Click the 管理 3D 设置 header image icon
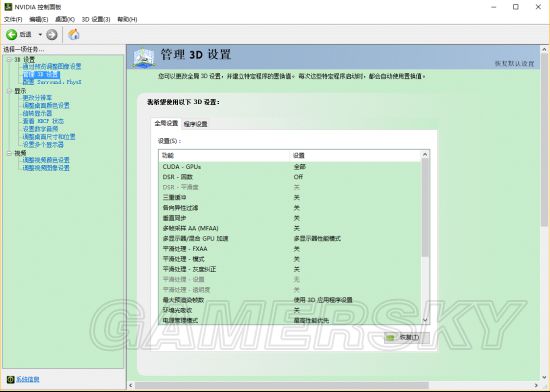This screenshot has width=550, height=392. pos(144,58)
